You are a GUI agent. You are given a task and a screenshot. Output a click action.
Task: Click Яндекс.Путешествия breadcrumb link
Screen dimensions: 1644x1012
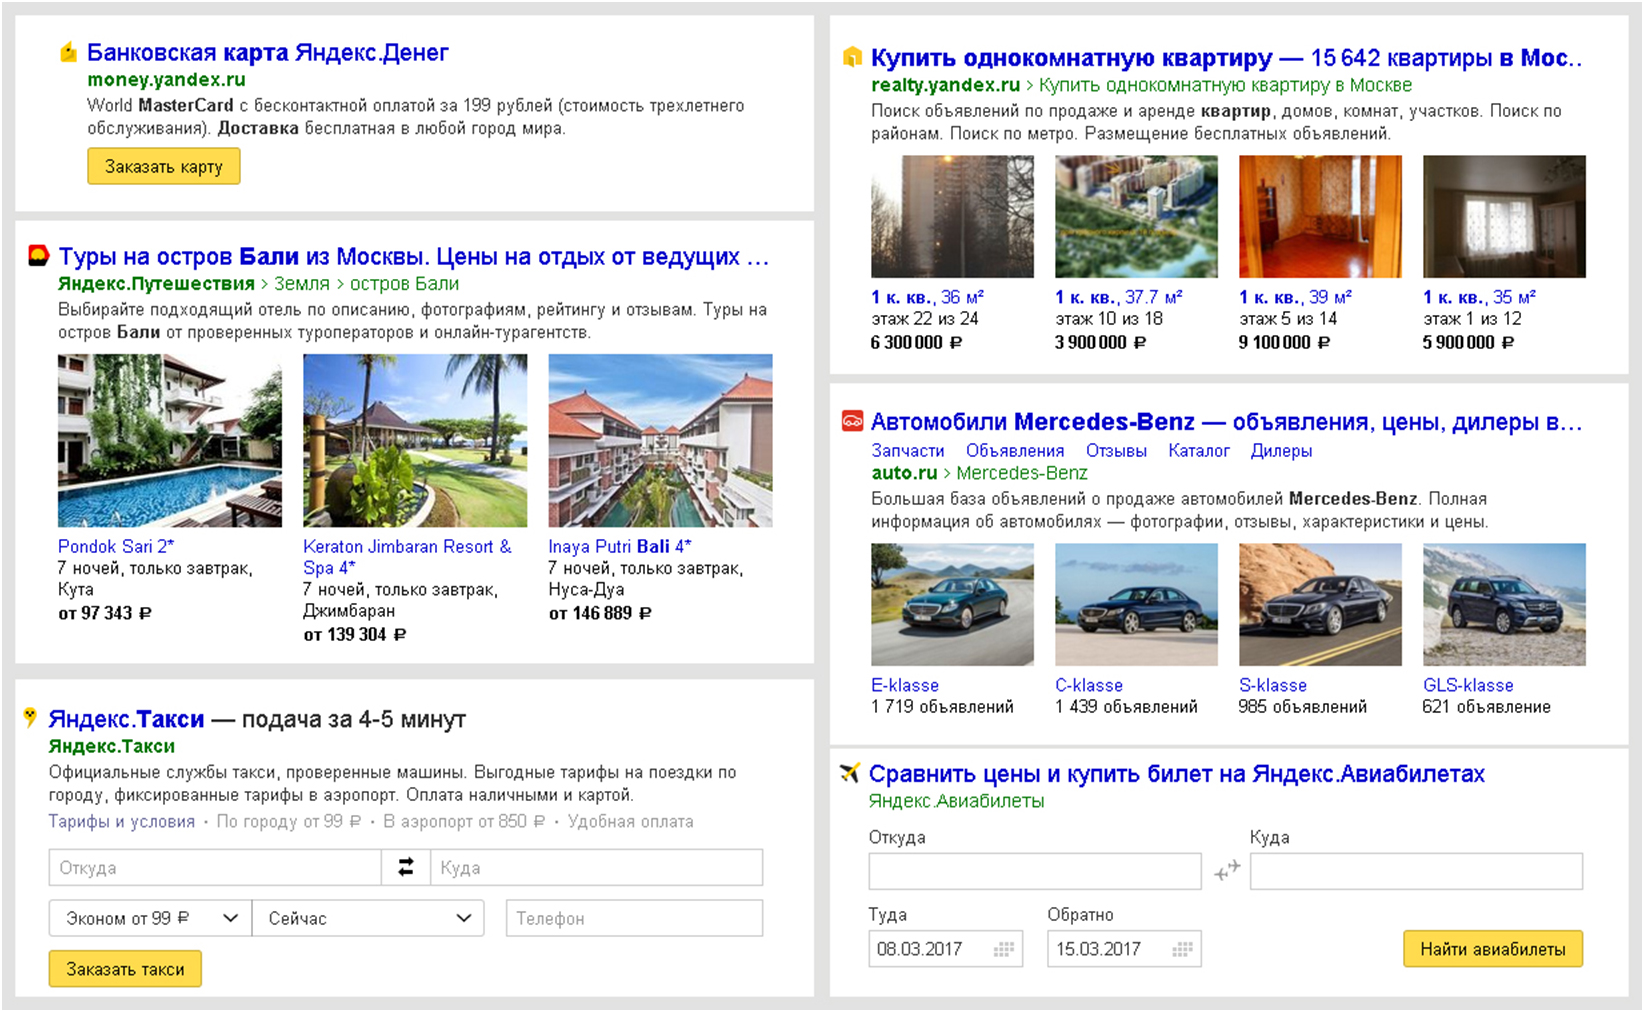coord(156,283)
